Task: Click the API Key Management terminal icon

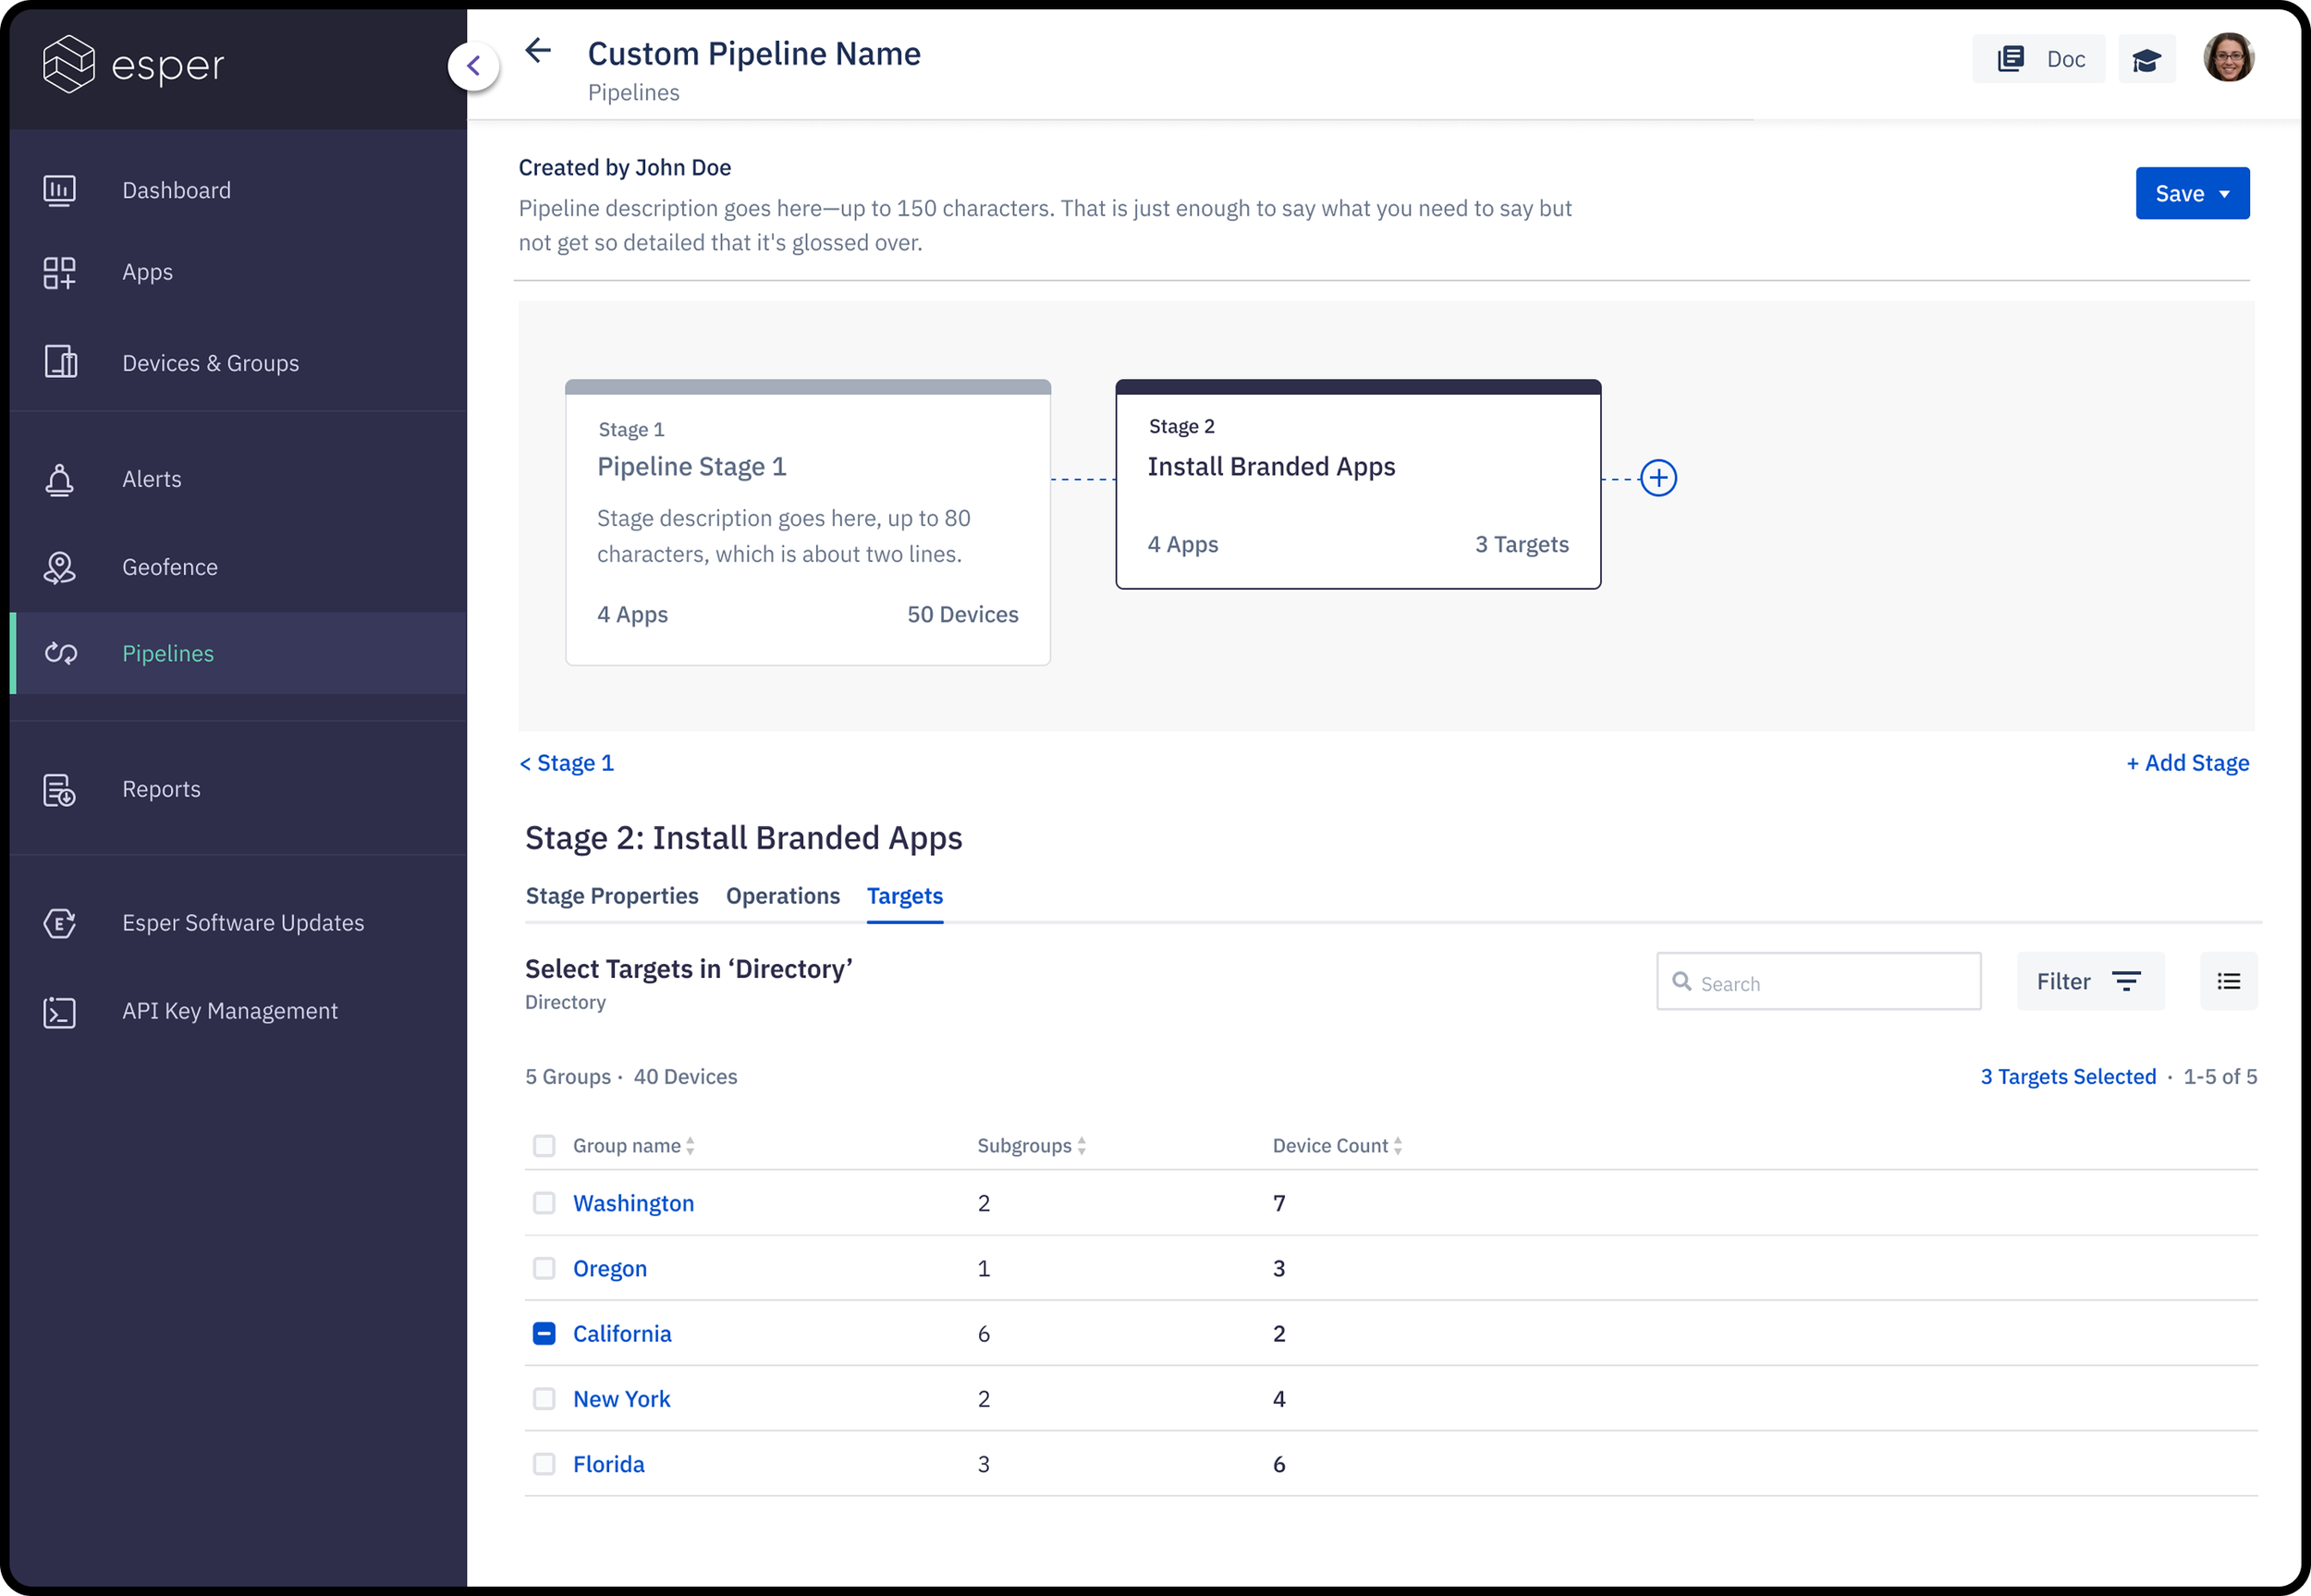Action: point(59,1012)
